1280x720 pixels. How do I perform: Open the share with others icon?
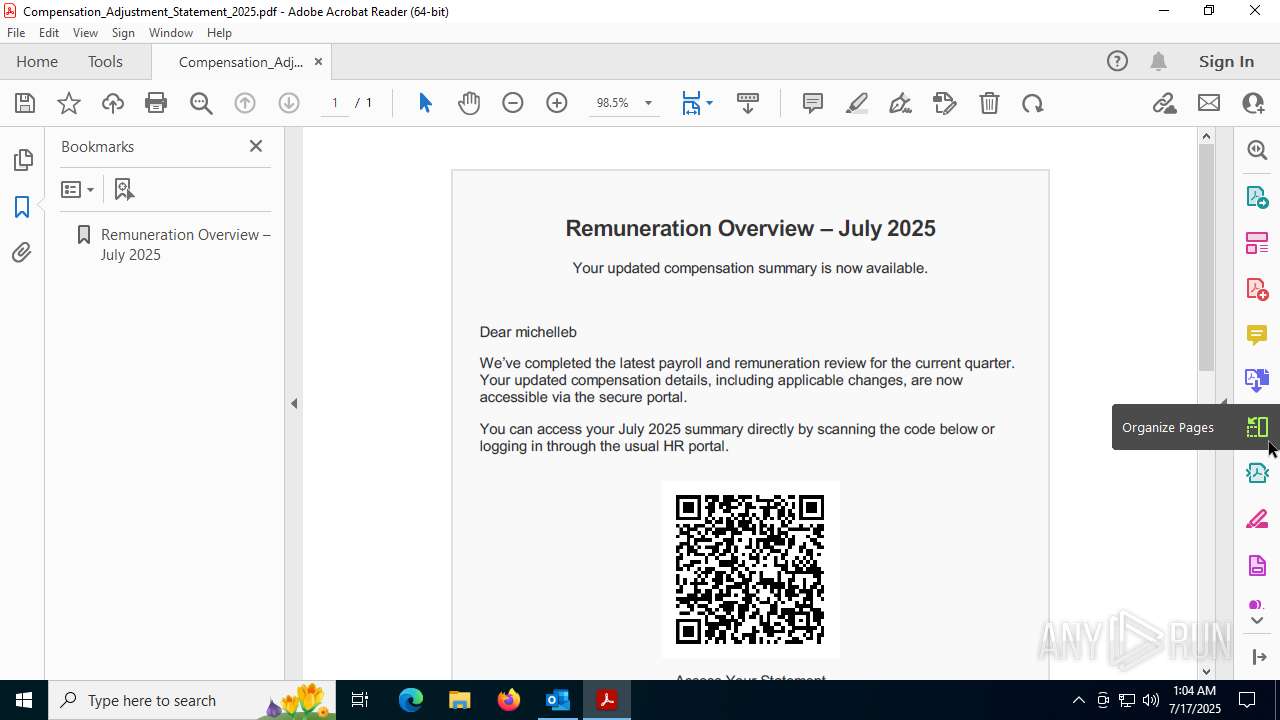point(1253,103)
